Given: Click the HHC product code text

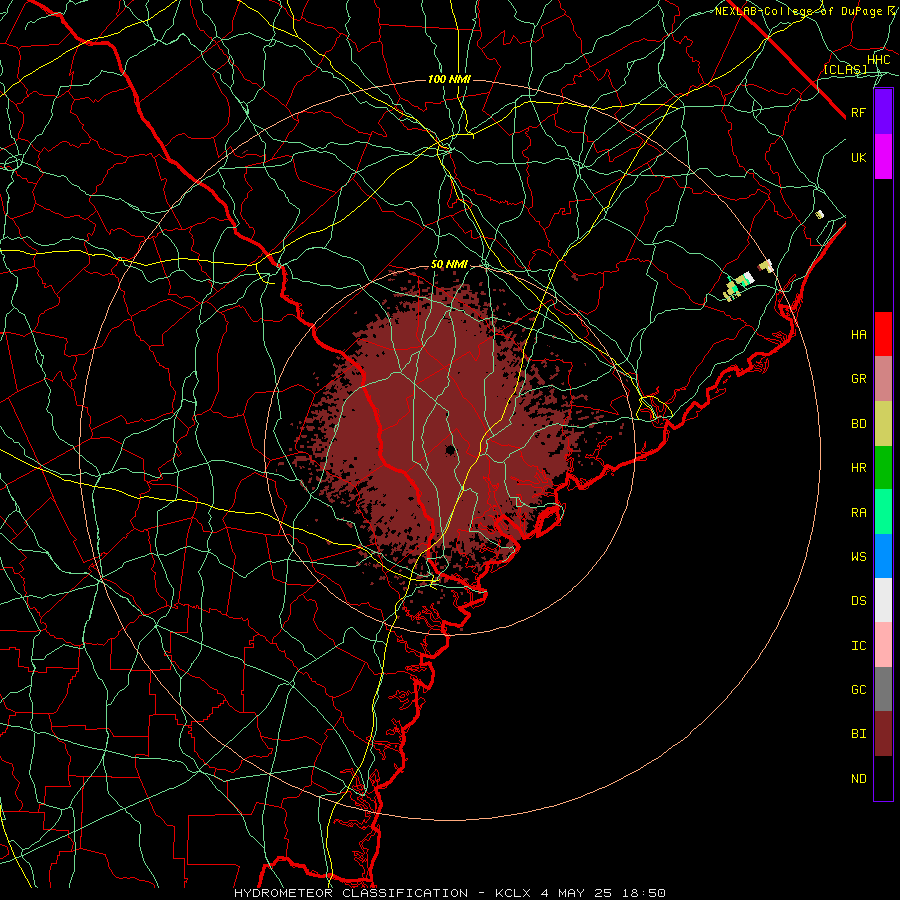Looking at the screenshot, I should click(x=878, y=60).
